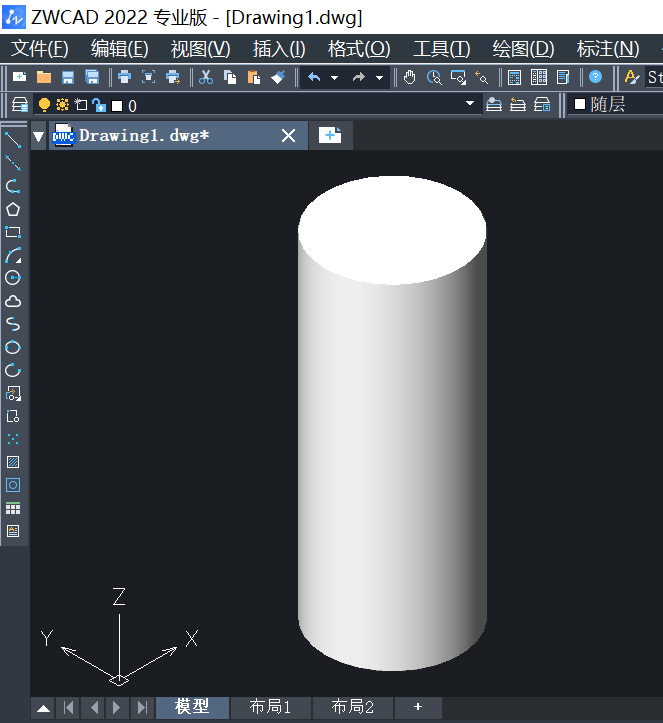Open the 绘图(D) menu

pos(523,49)
